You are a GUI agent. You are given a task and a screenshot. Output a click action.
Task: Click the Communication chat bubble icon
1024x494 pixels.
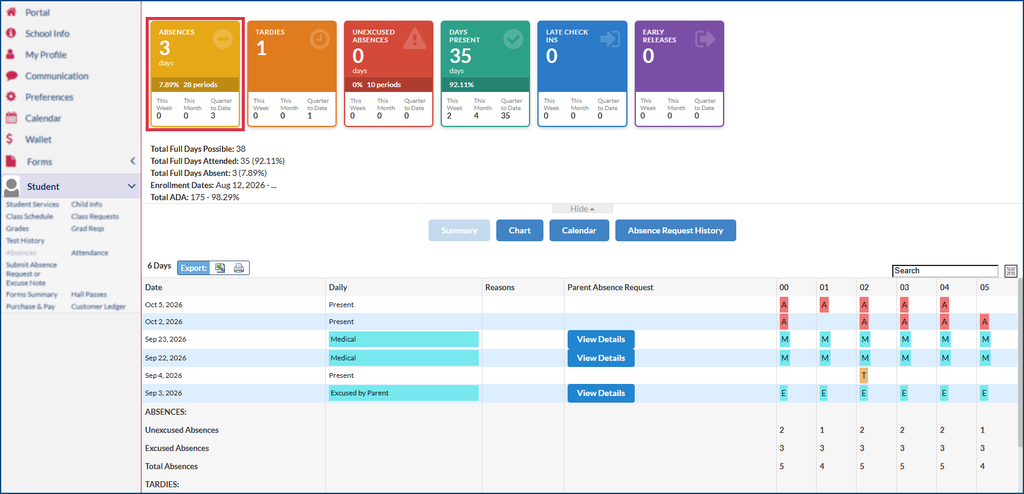tap(10, 76)
